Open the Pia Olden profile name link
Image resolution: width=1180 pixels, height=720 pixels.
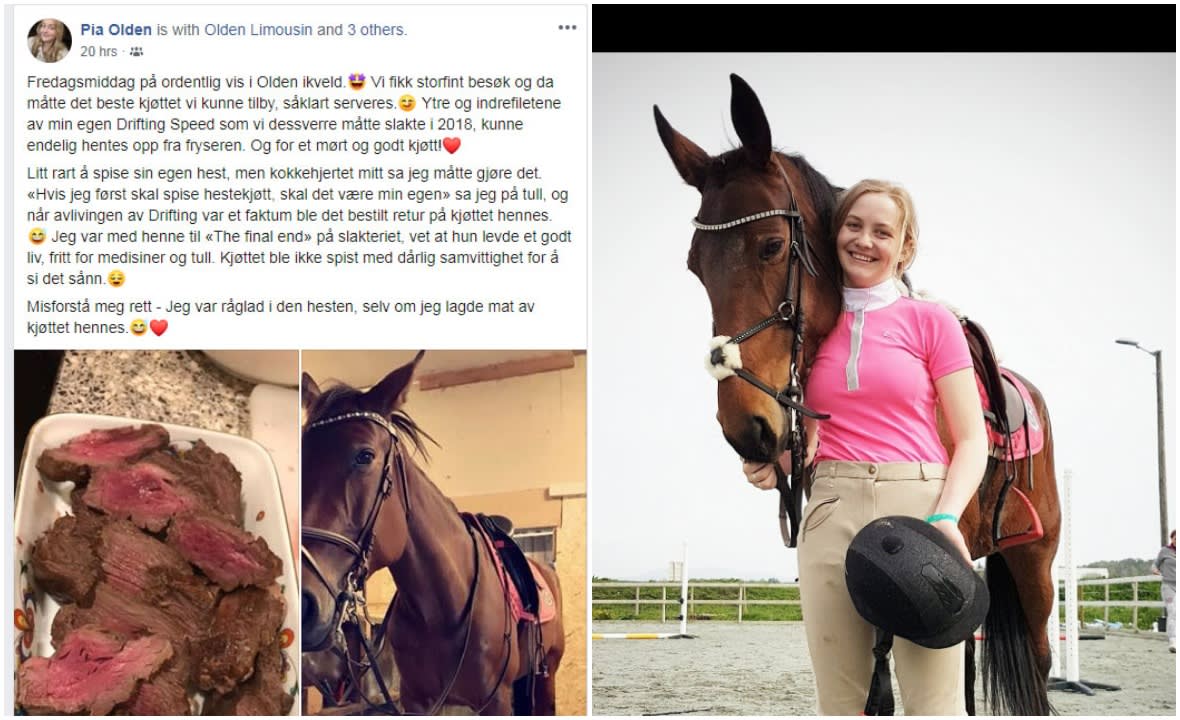(x=116, y=29)
